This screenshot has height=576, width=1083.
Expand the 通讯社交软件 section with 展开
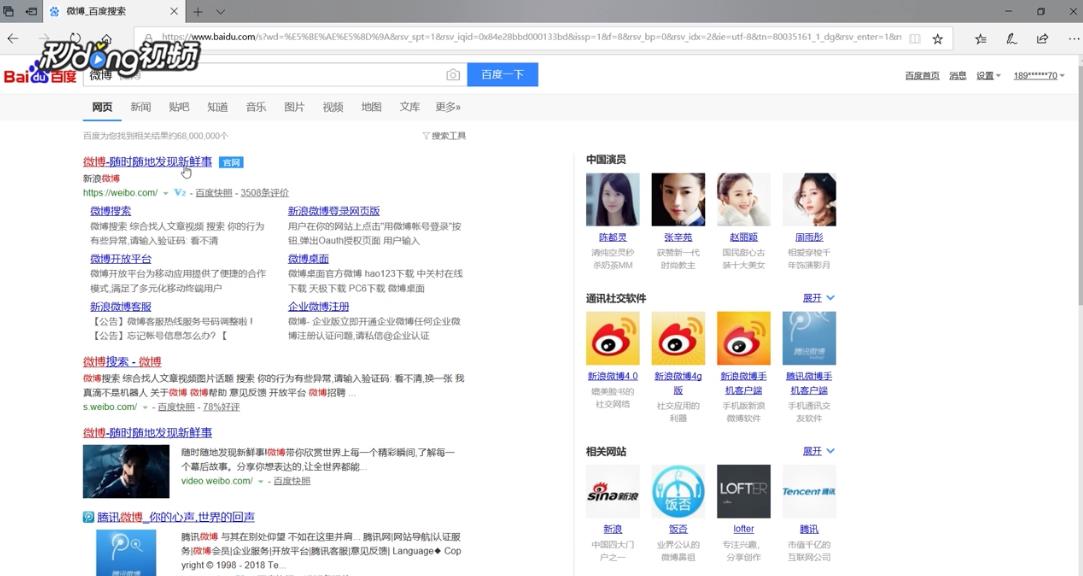coord(818,298)
